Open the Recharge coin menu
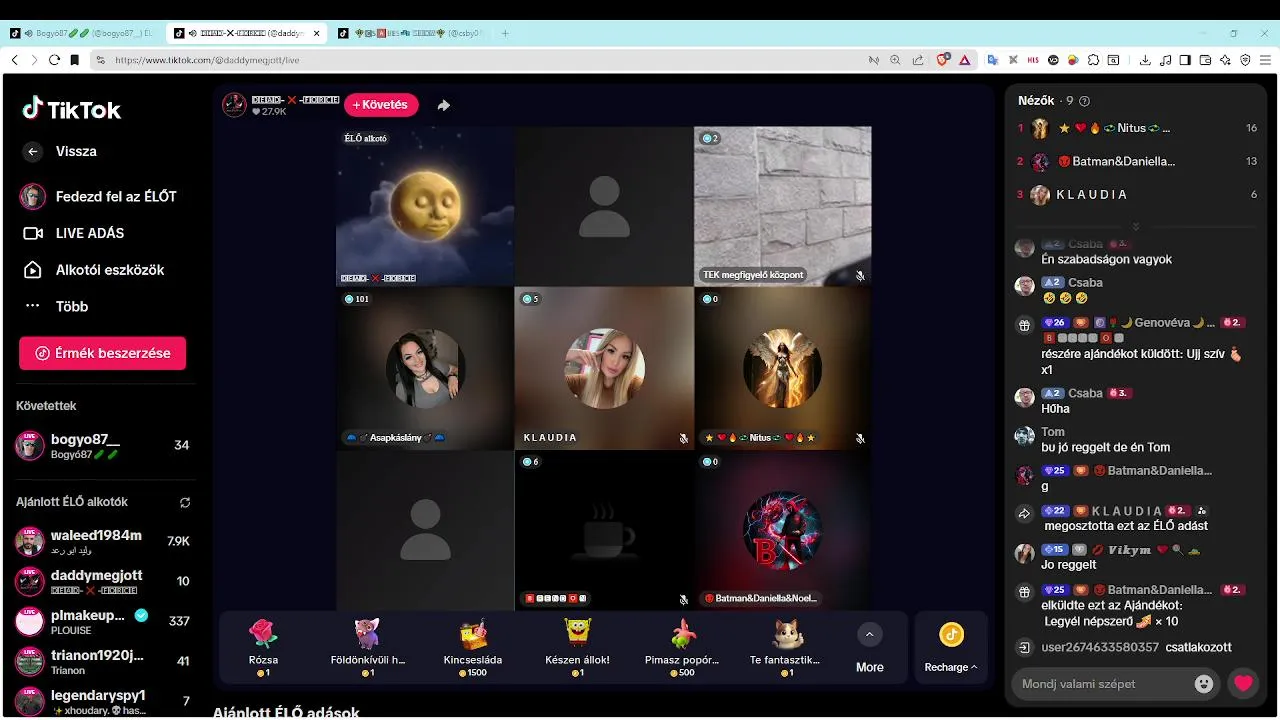The image size is (1280, 720). click(x=951, y=648)
